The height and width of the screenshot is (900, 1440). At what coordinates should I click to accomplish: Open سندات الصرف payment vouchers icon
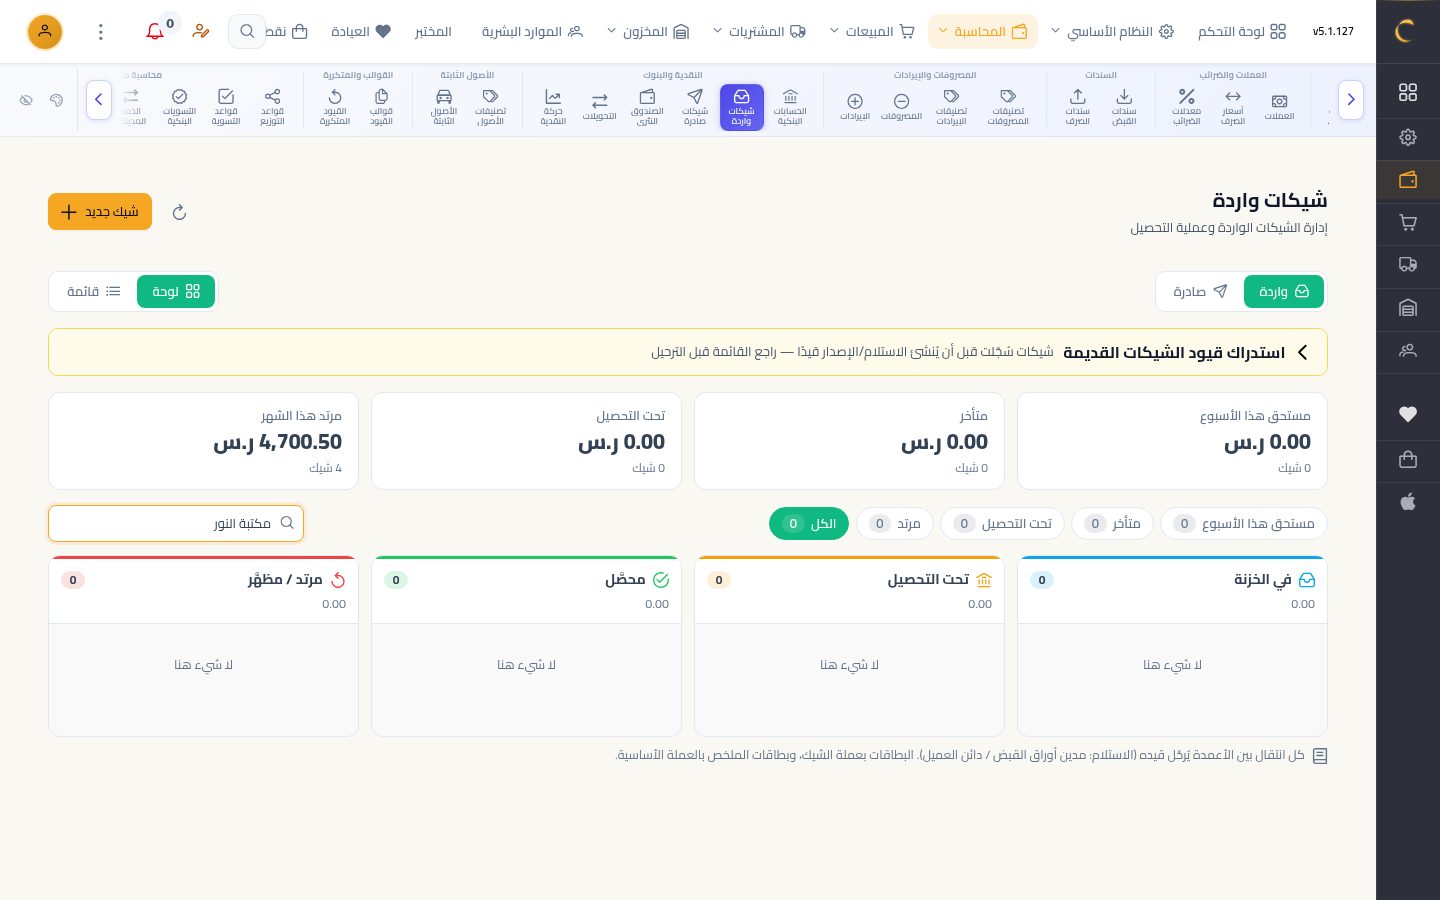(x=1077, y=107)
